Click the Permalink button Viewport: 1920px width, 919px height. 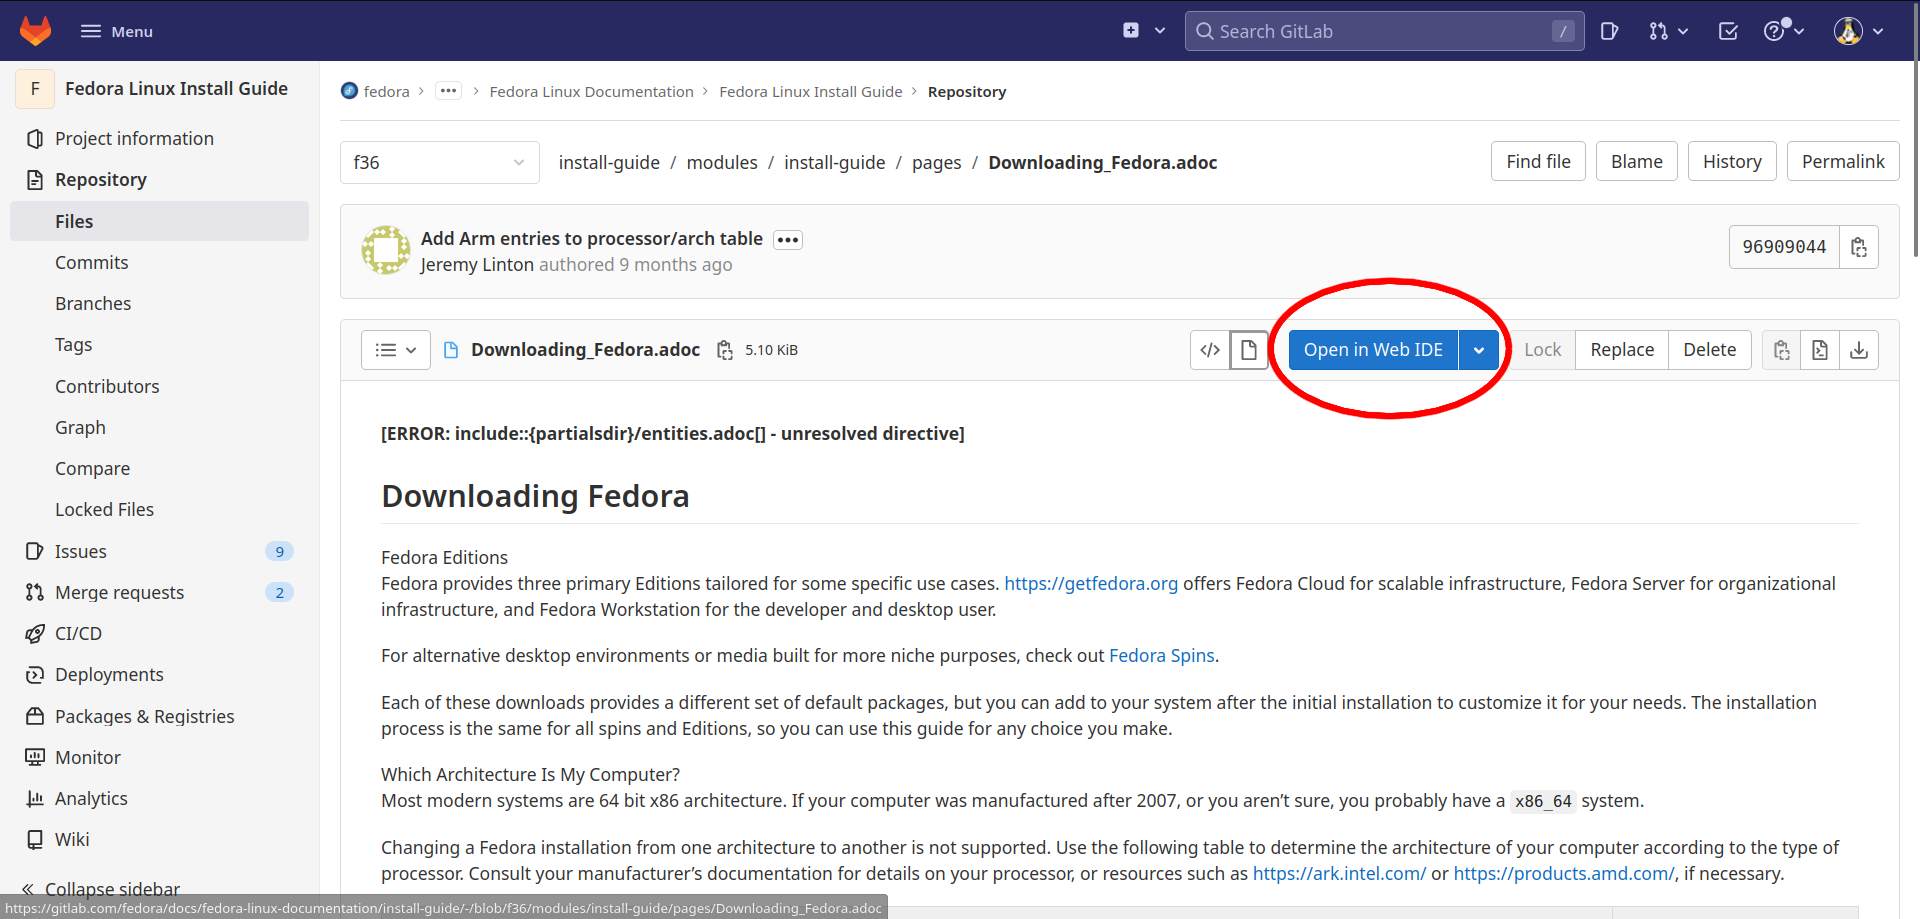tap(1842, 161)
